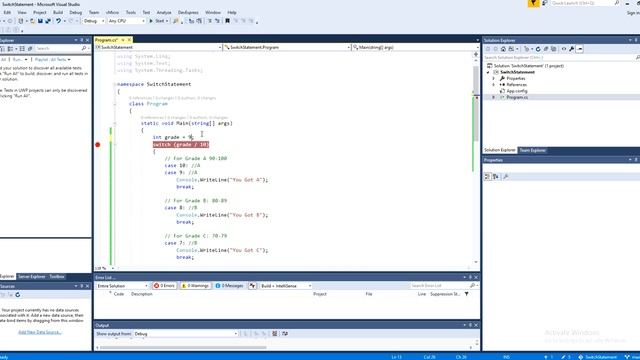Click the comment out lines toolbar icon
The width and height of the screenshot is (640, 360).
coord(210,21)
